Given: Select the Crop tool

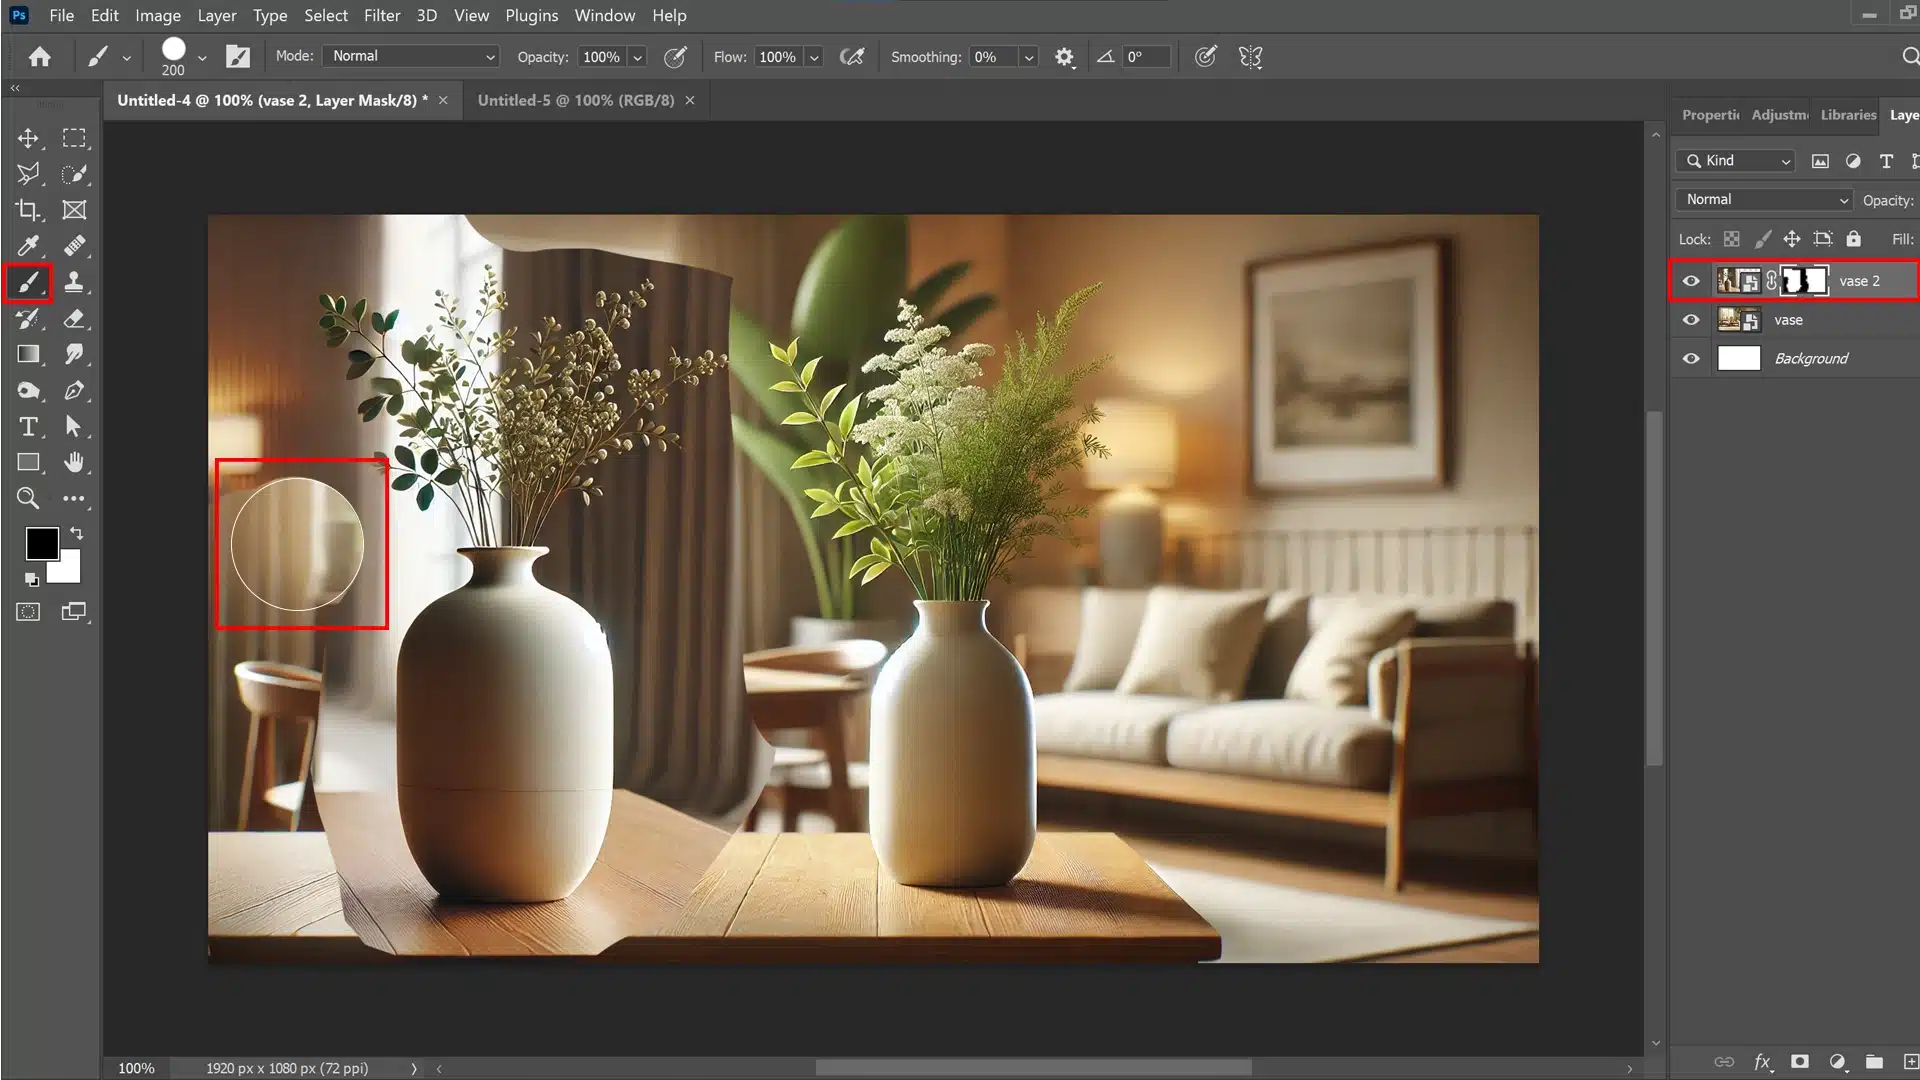Looking at the screenshot, I should (28, 210).
